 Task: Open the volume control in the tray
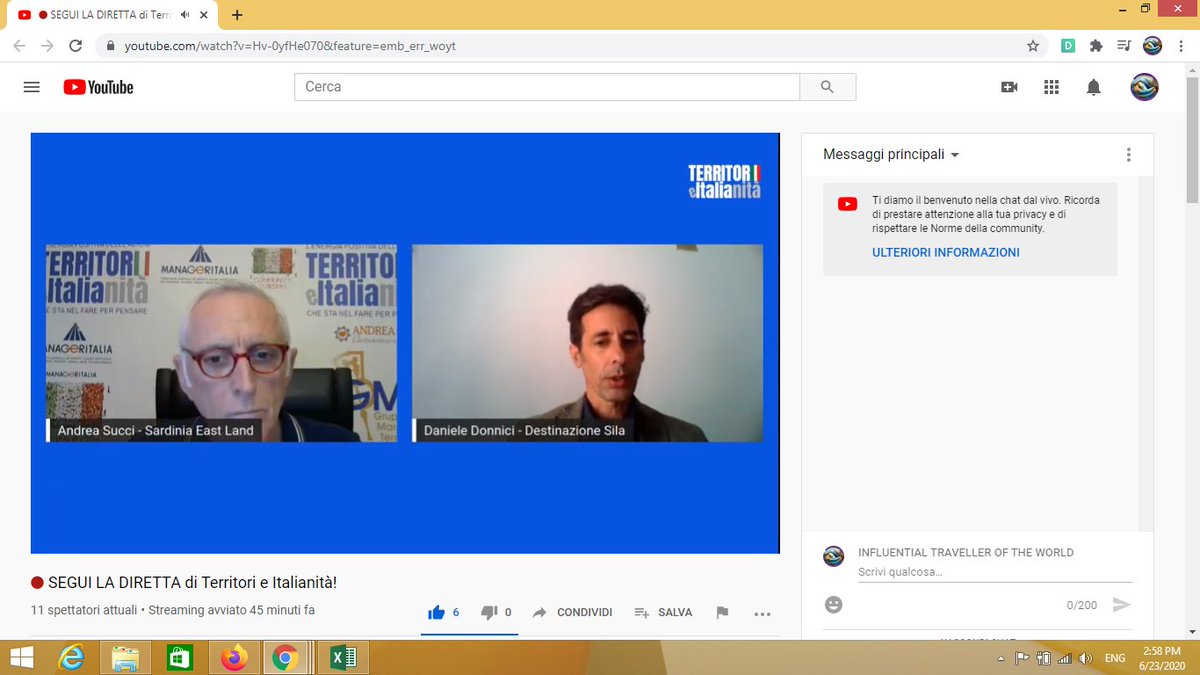(x=1085, y=659)
